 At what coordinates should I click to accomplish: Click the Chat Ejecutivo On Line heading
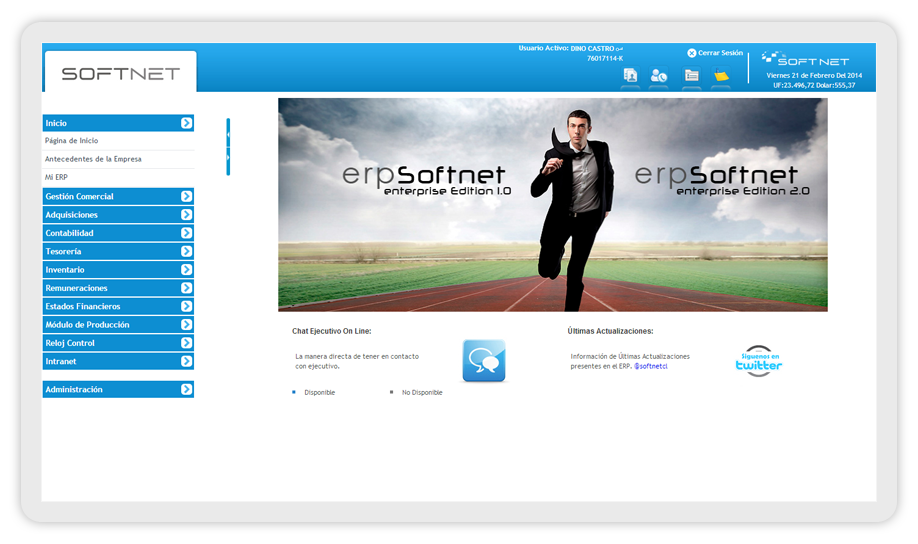[x=331, y=331]
